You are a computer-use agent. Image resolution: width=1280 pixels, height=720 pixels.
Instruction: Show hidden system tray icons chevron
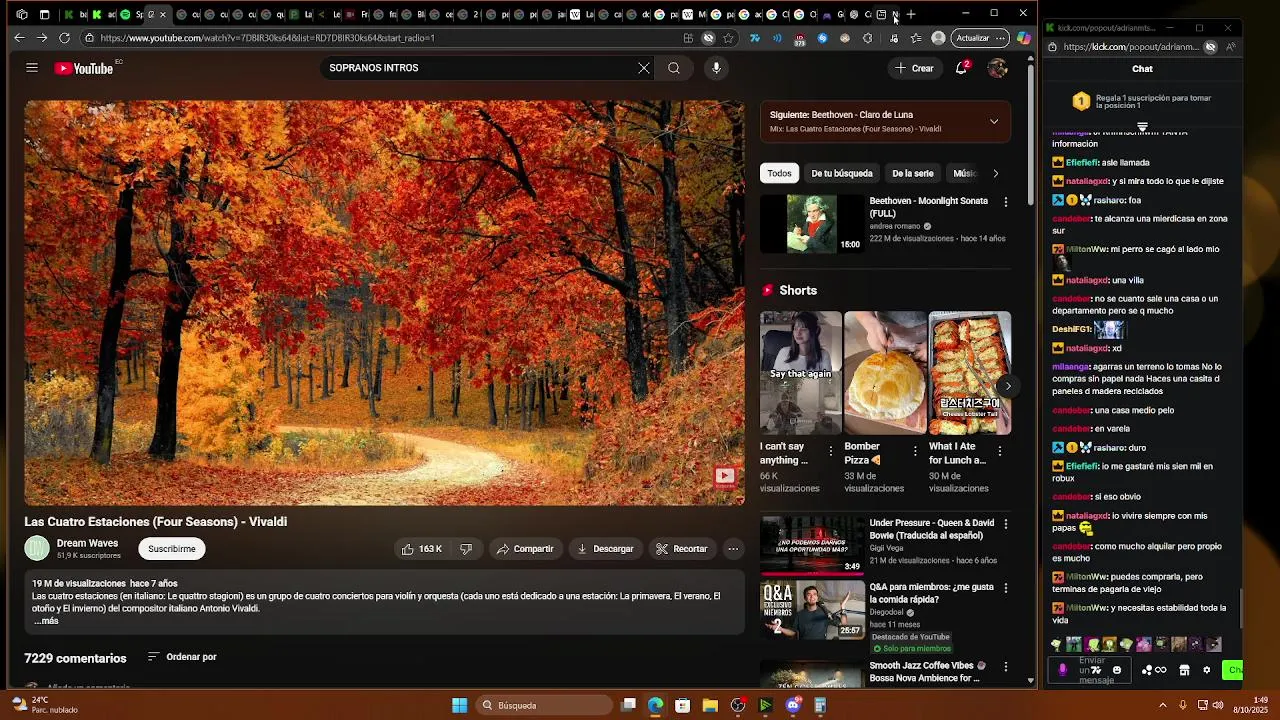click(x=1162, y=705)
